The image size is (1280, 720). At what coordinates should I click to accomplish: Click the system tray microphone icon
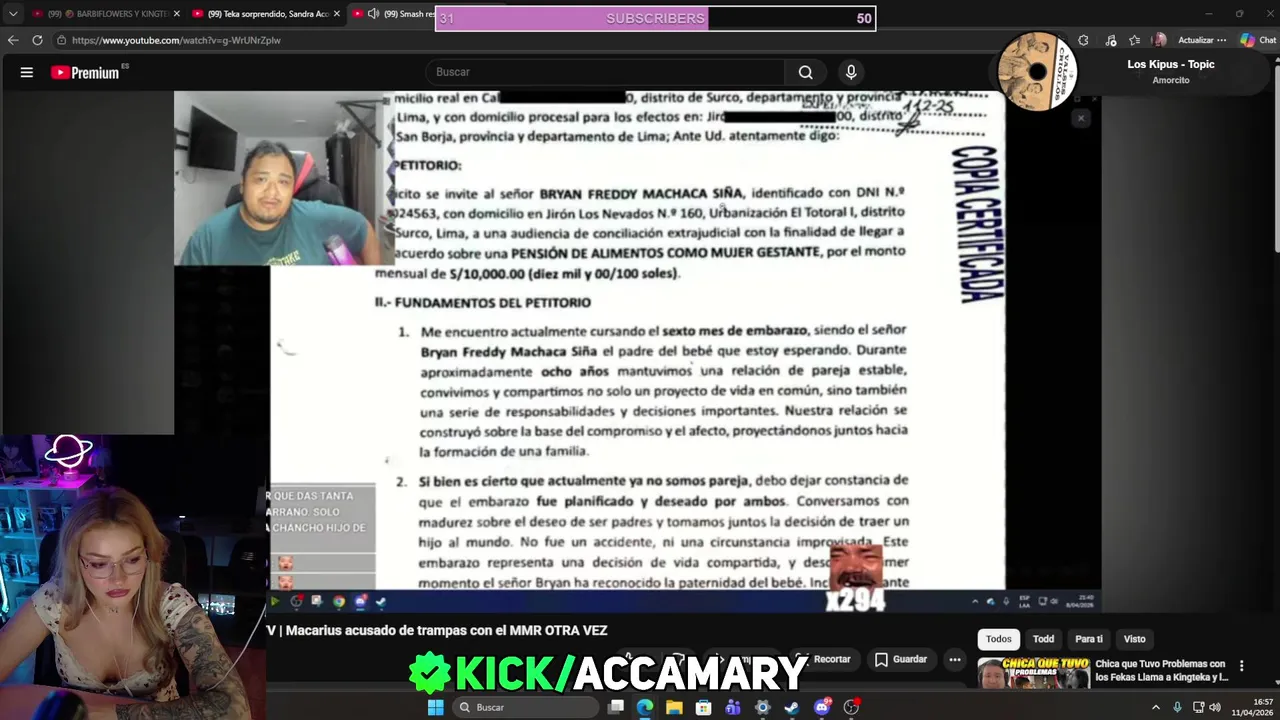coord(1176,707)
